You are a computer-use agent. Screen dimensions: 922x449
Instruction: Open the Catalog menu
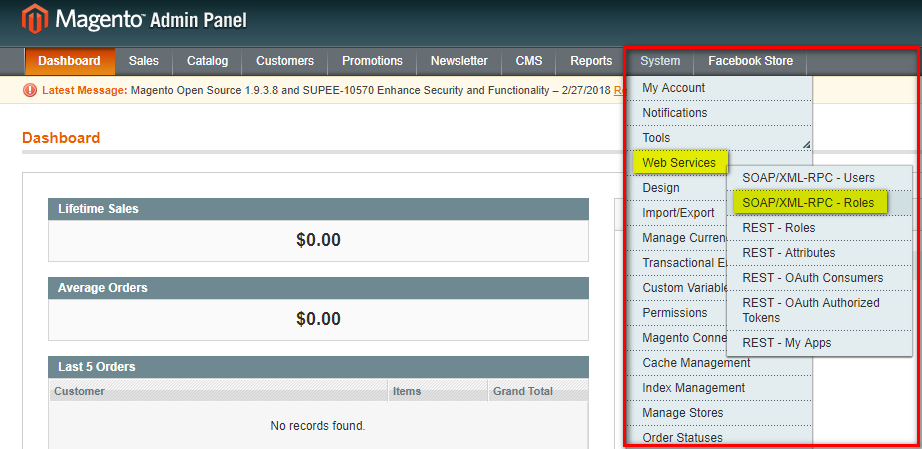click(207, 61)
